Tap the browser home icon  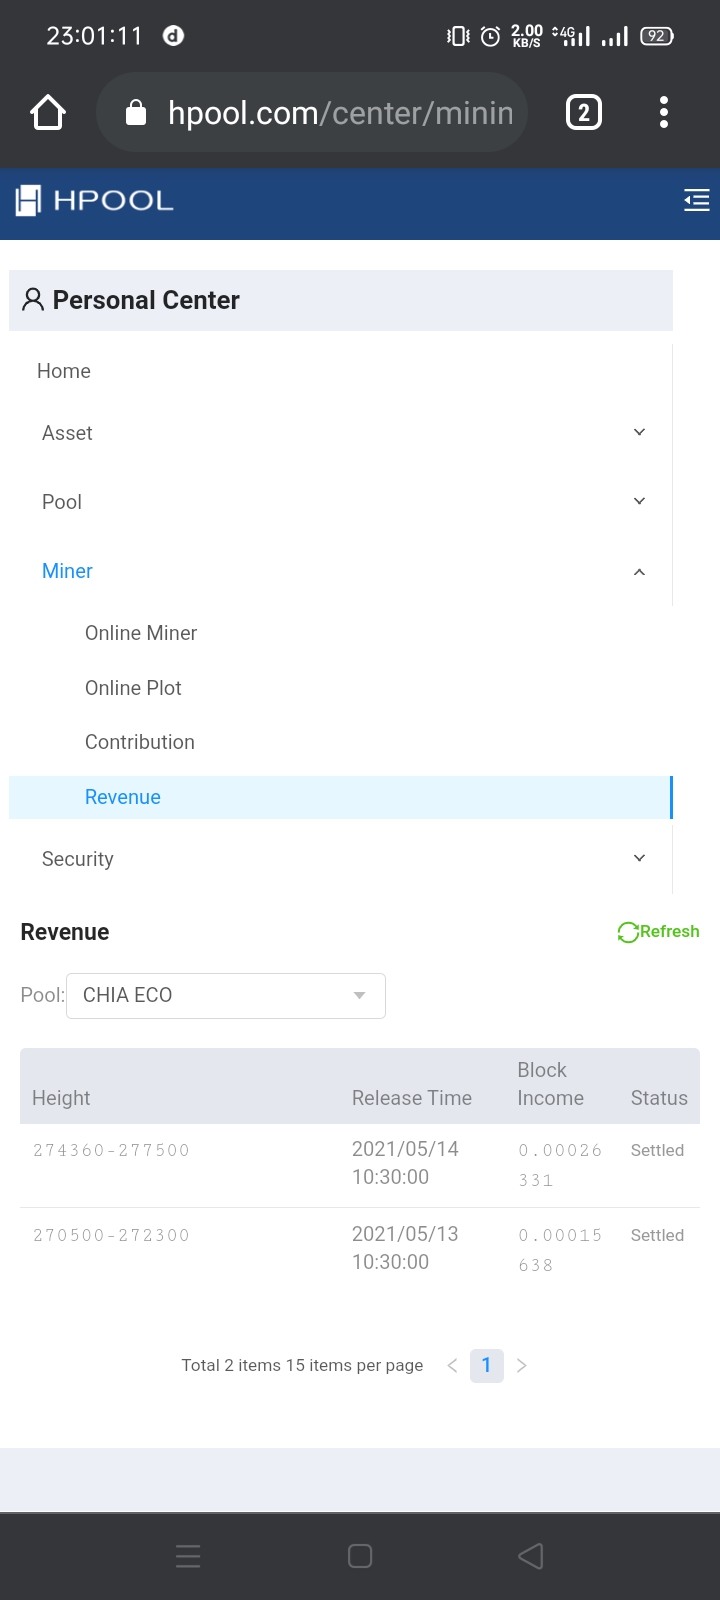pyautogui.click(x=47, y=112)
